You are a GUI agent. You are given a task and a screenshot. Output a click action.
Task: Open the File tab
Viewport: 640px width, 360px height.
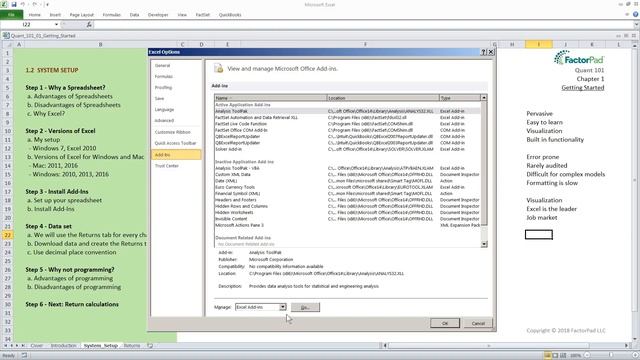pos(11,15)
